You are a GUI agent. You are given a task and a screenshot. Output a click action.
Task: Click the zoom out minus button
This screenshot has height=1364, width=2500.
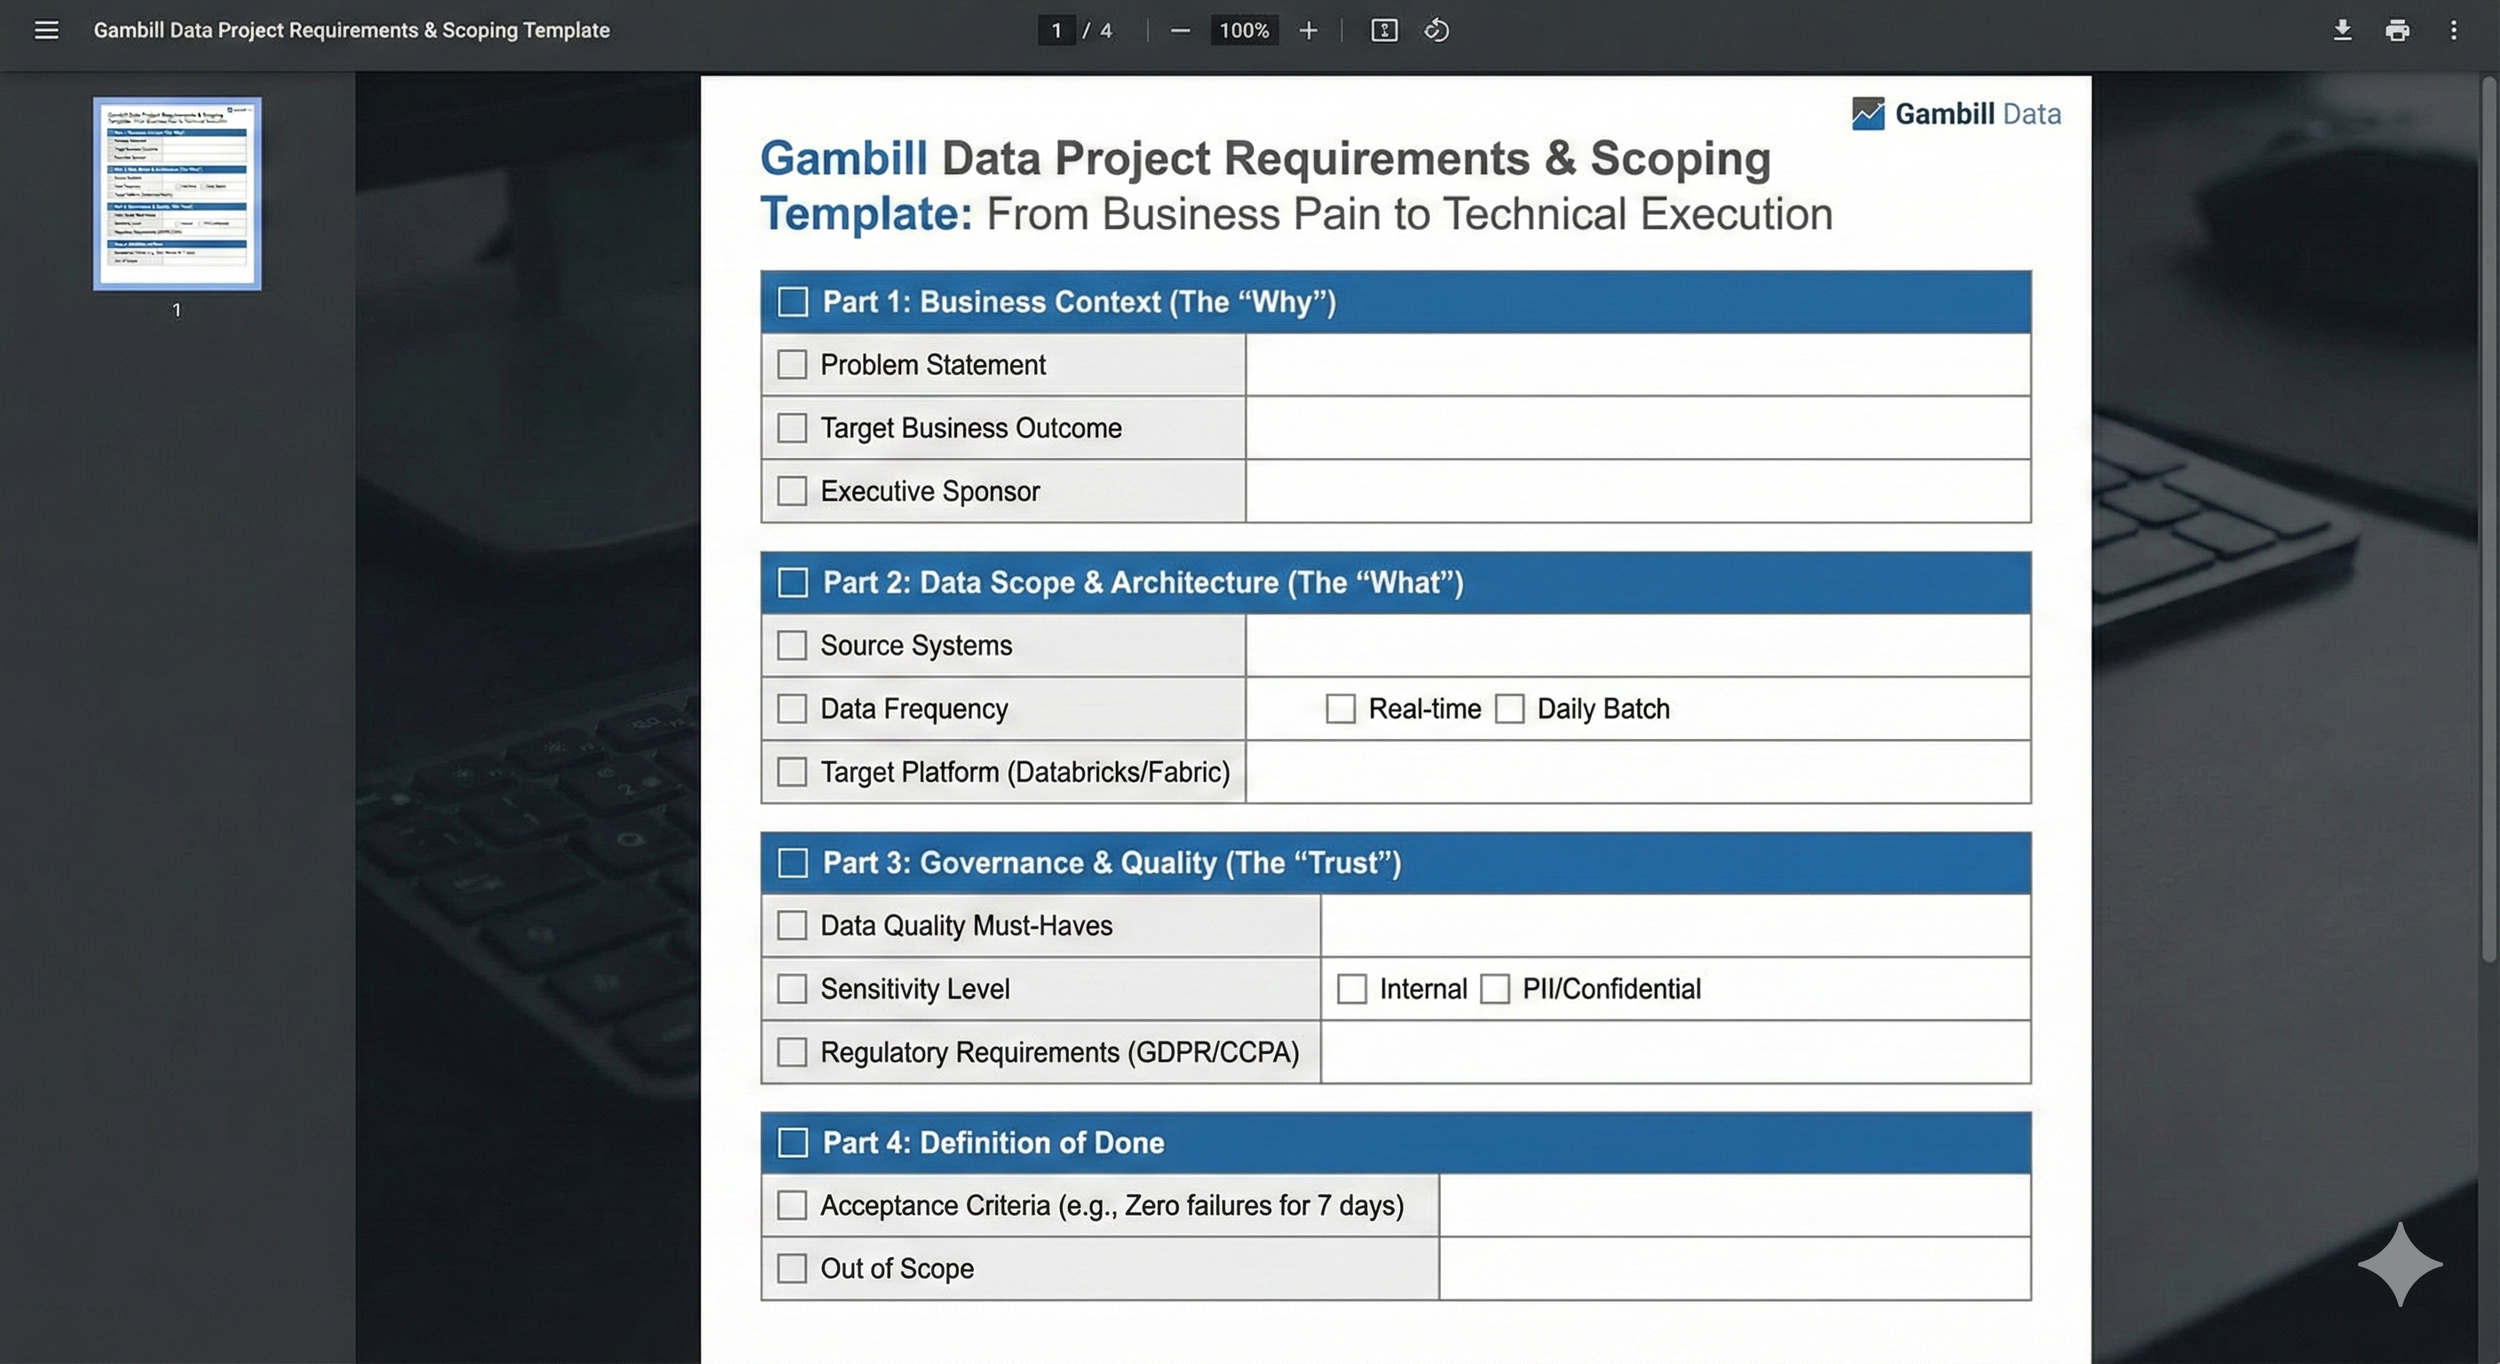click(x=1180, y=31)
